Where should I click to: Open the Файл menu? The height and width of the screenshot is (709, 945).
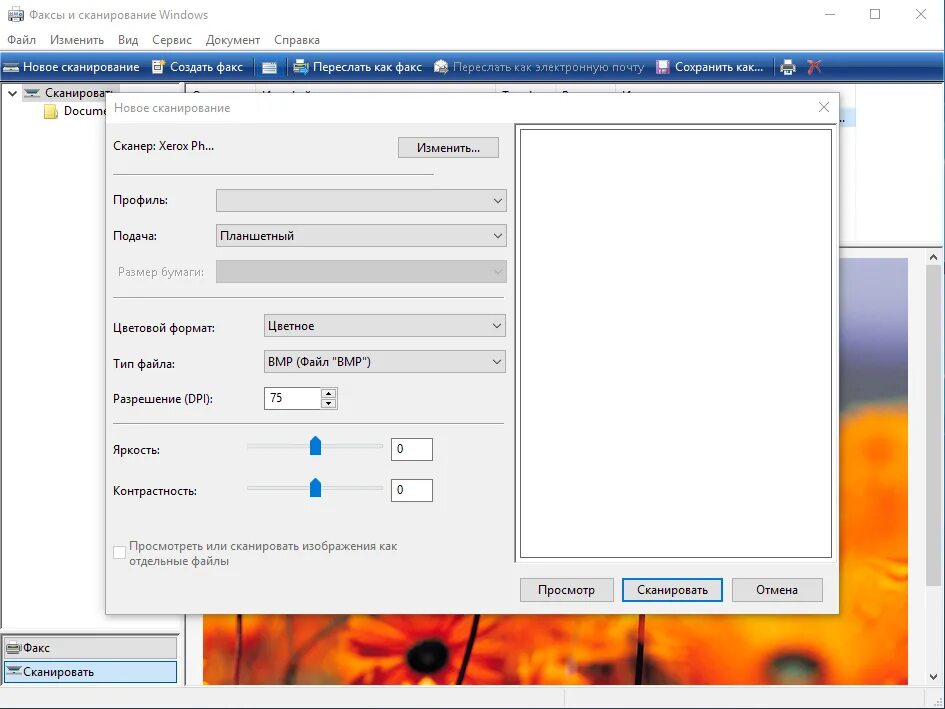[22, 40]
